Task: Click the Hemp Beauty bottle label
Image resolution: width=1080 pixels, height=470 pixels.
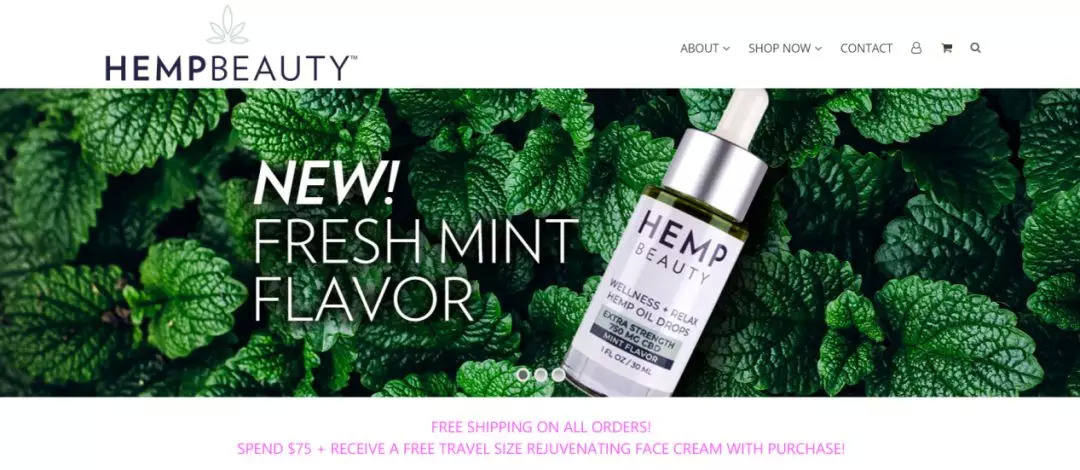Action: [x=661, y=289]
